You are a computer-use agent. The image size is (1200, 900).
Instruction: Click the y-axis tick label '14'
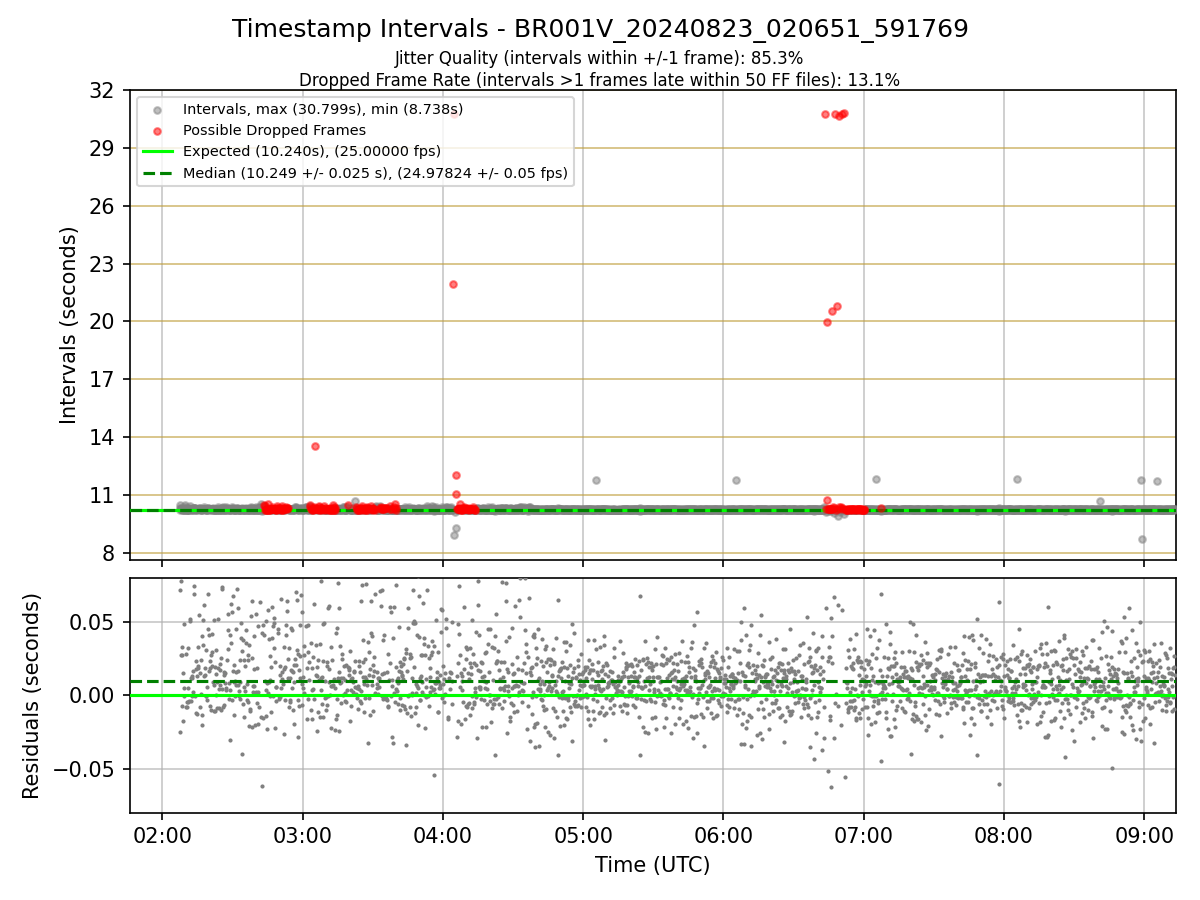(102, 438)
